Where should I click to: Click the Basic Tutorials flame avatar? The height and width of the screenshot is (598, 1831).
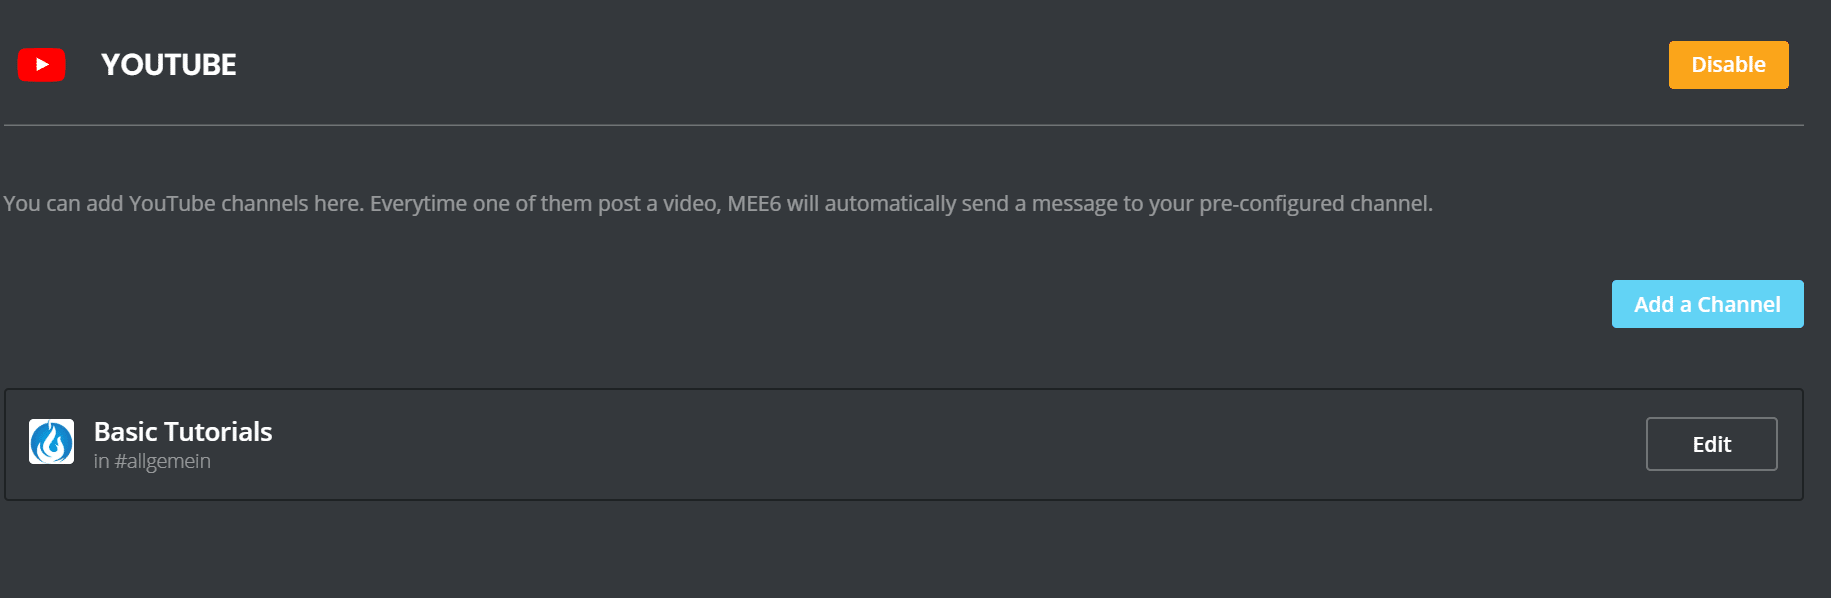click(51, 442)
